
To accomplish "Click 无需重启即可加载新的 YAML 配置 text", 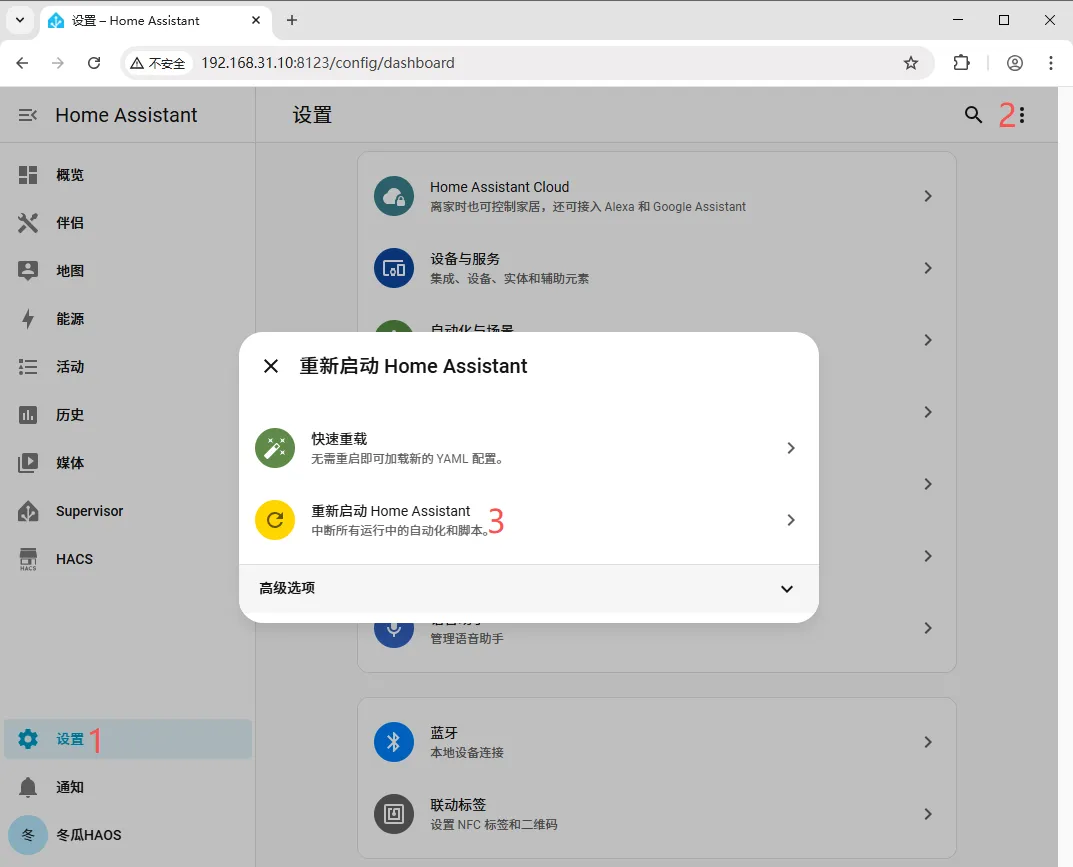I will (409, 458).
